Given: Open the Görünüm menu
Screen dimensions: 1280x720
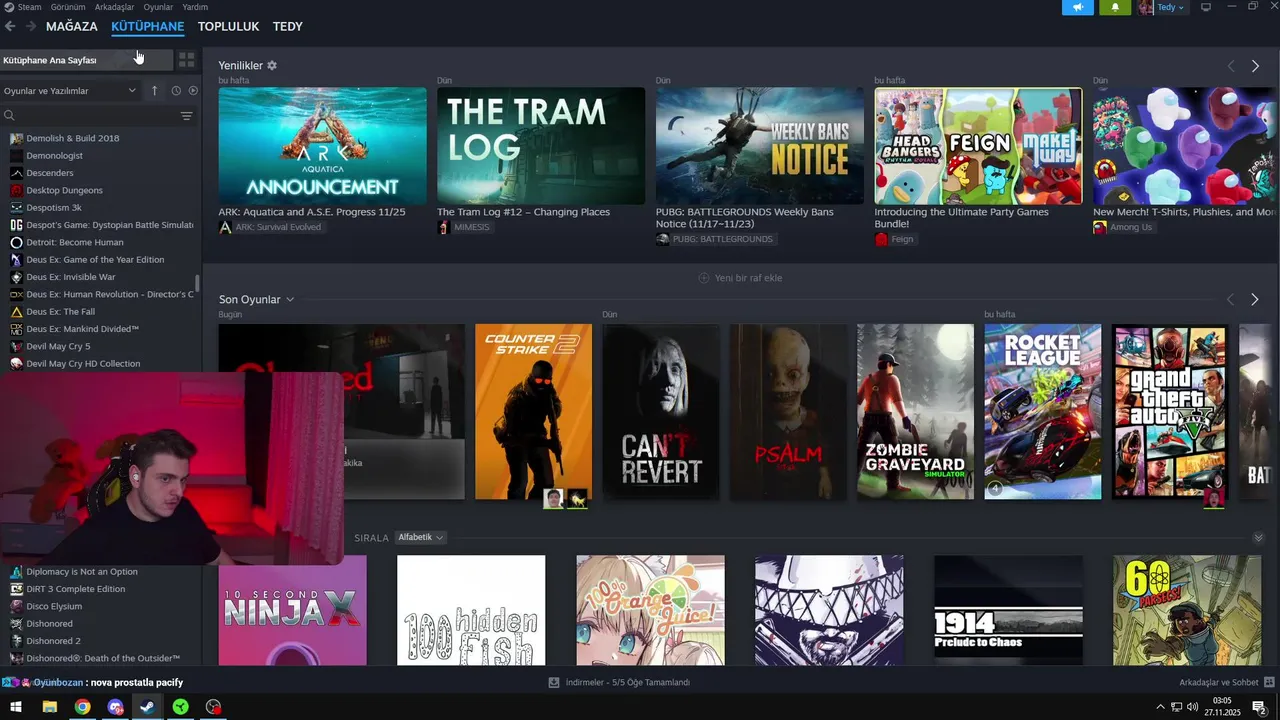Looking at the screenshot, I should click(68, 7).
